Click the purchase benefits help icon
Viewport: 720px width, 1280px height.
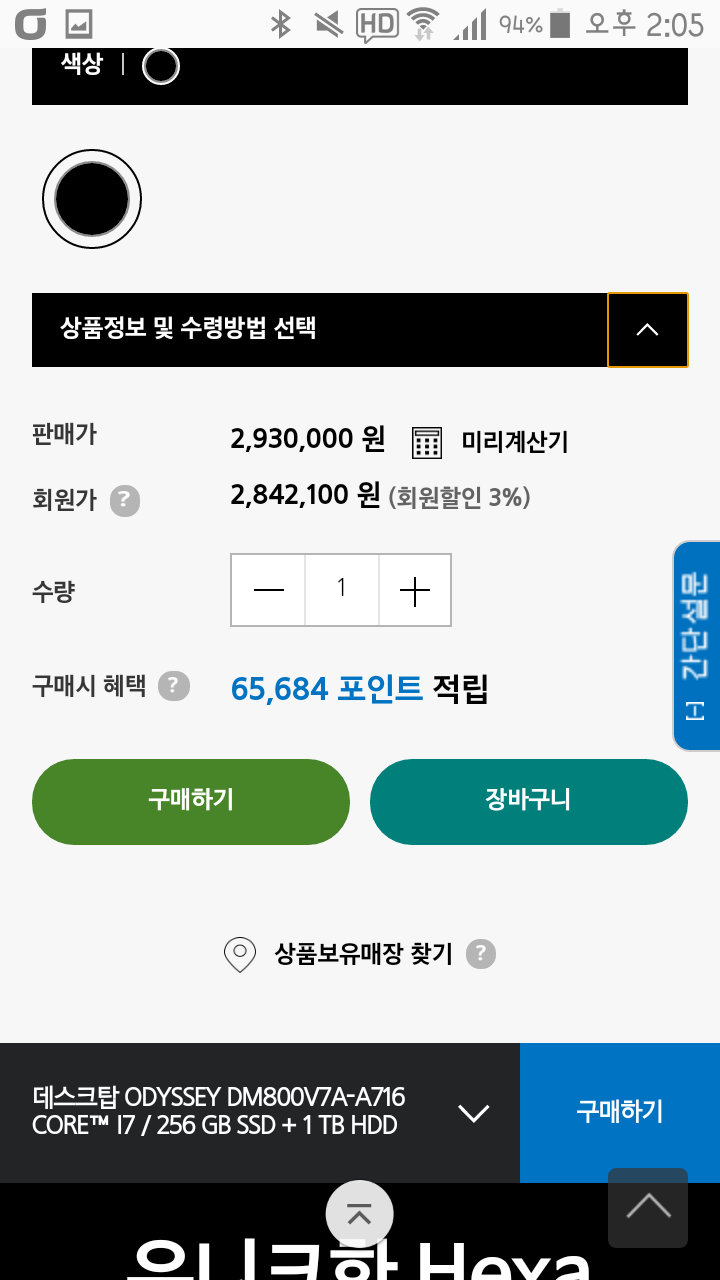pos(173,686)
